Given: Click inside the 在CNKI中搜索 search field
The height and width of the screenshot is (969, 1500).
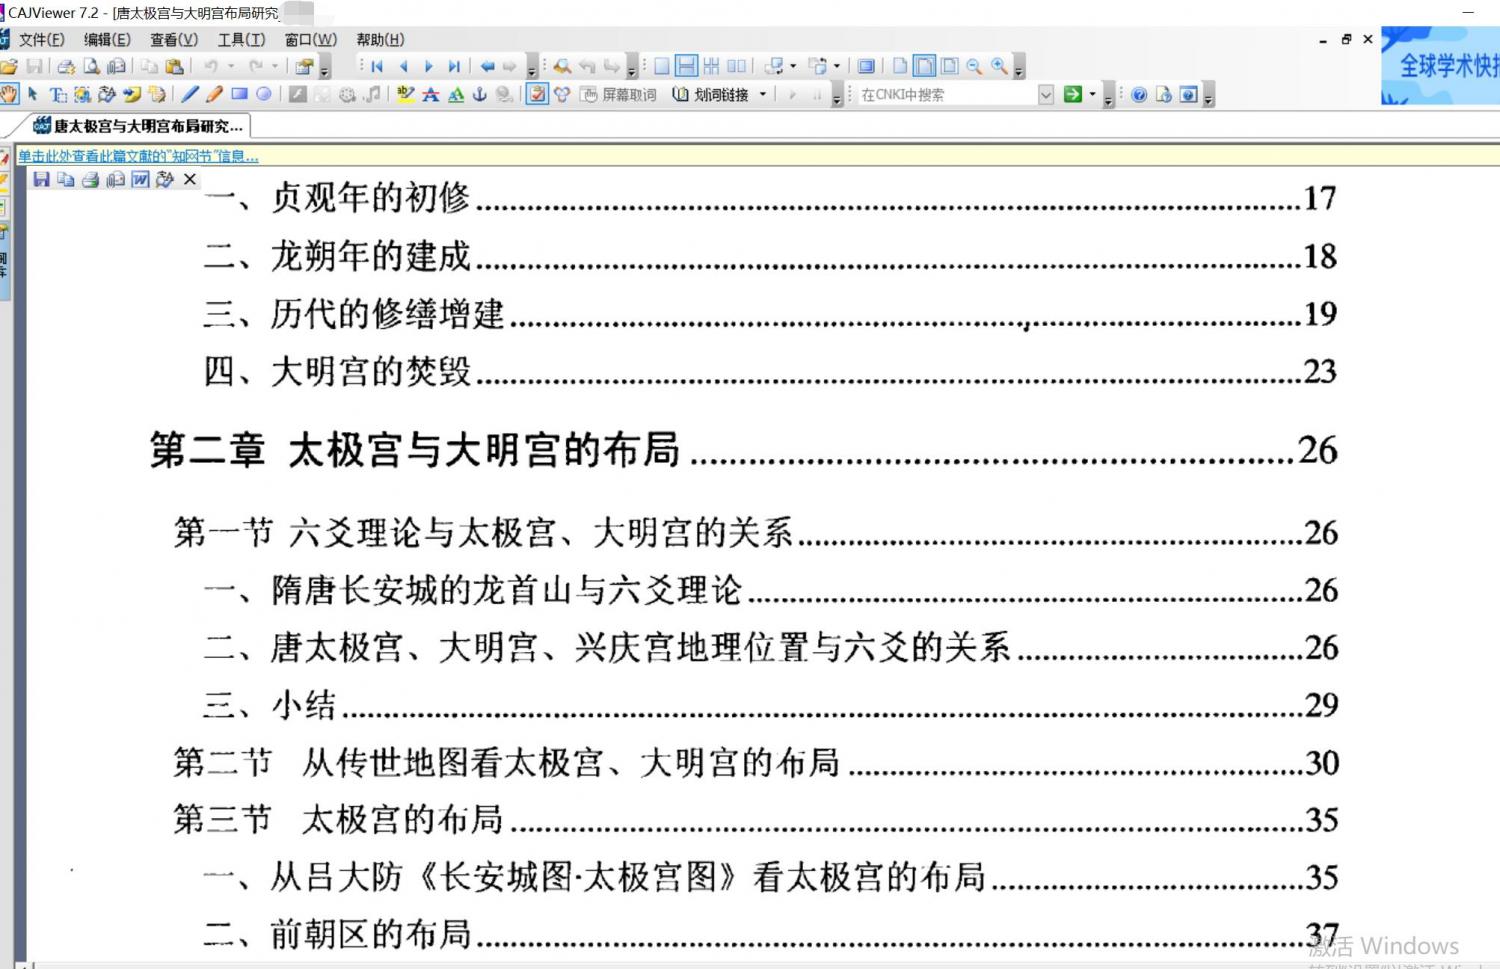Looking at the screenshot, I should [x=945, y=94].
